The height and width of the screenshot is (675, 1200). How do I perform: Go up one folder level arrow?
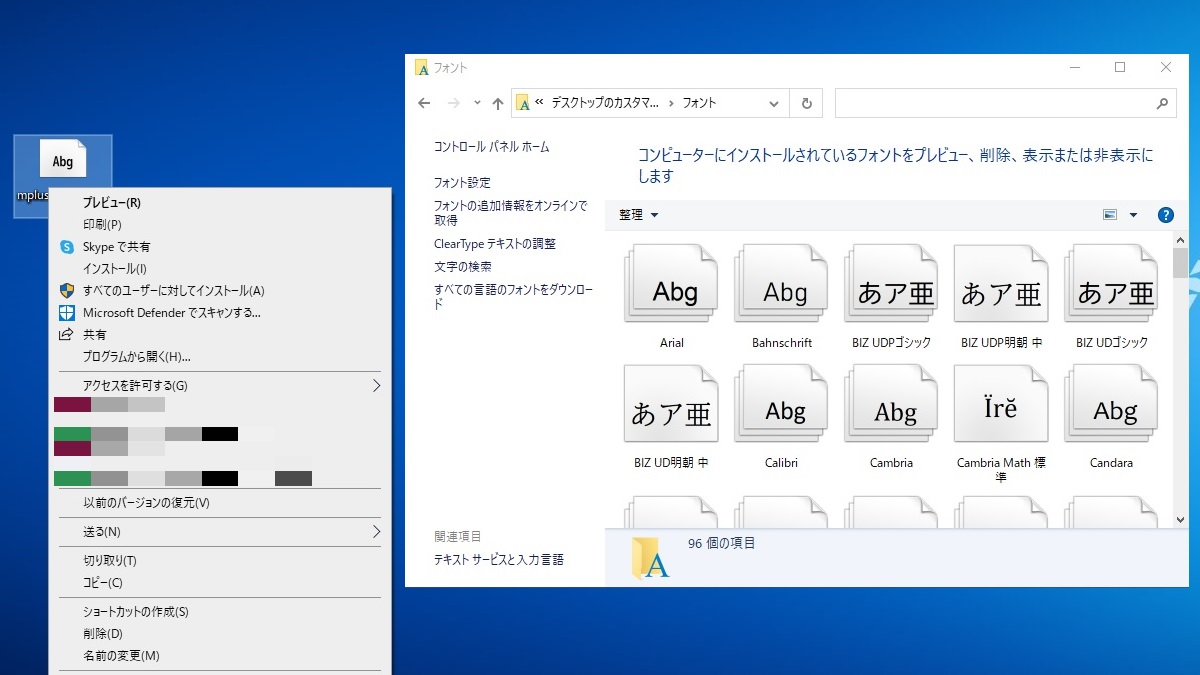(x=498, y=103)
